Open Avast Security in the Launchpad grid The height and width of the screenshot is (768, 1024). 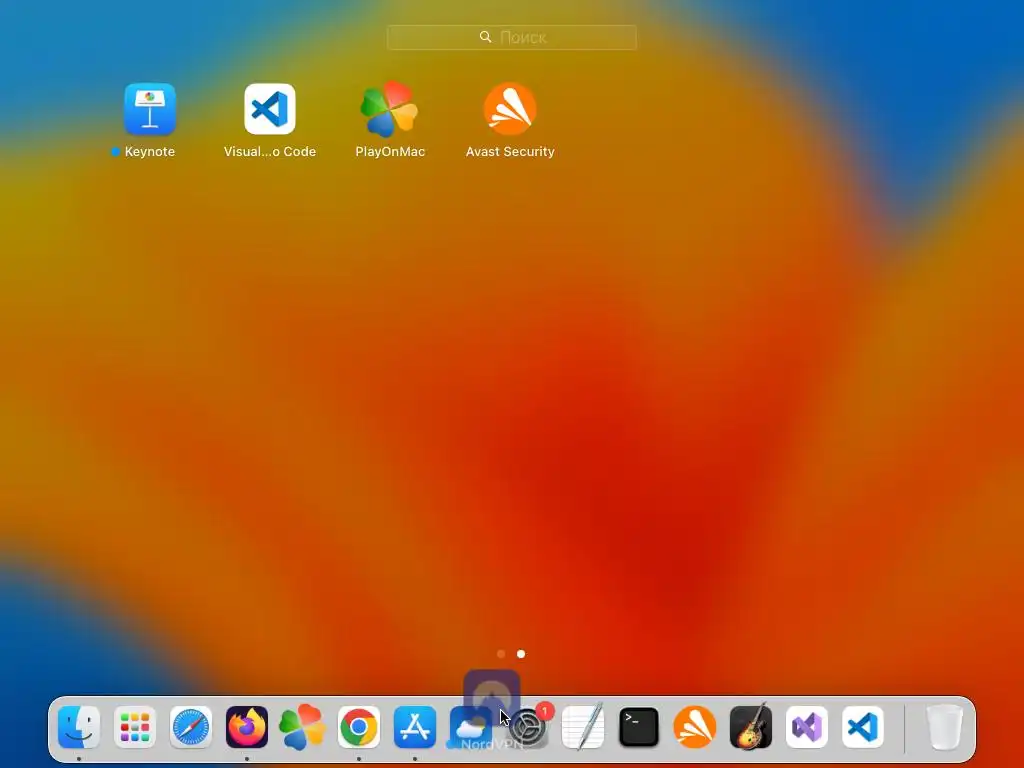pyautogui.click(x=510, y=108)
